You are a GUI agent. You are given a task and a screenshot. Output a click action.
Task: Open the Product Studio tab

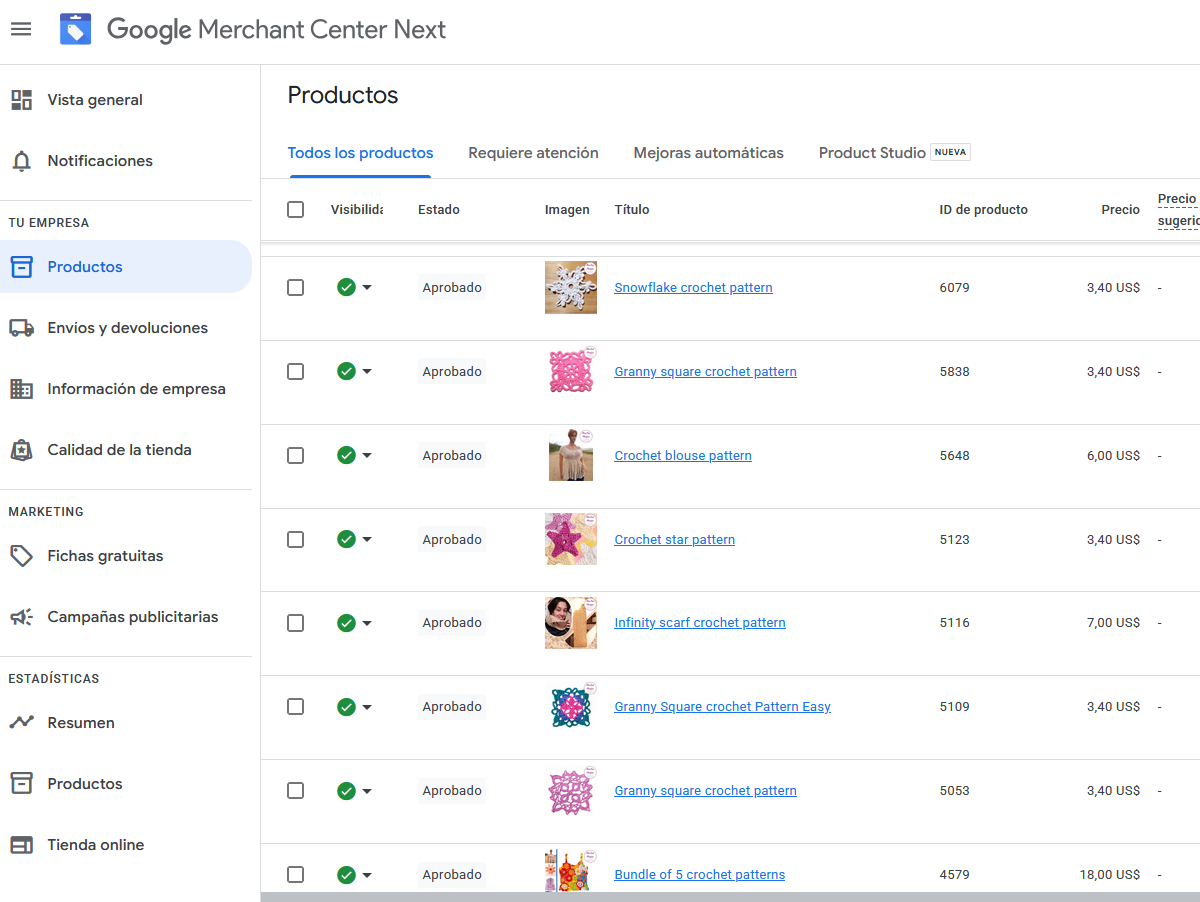(x=871, y=152)
